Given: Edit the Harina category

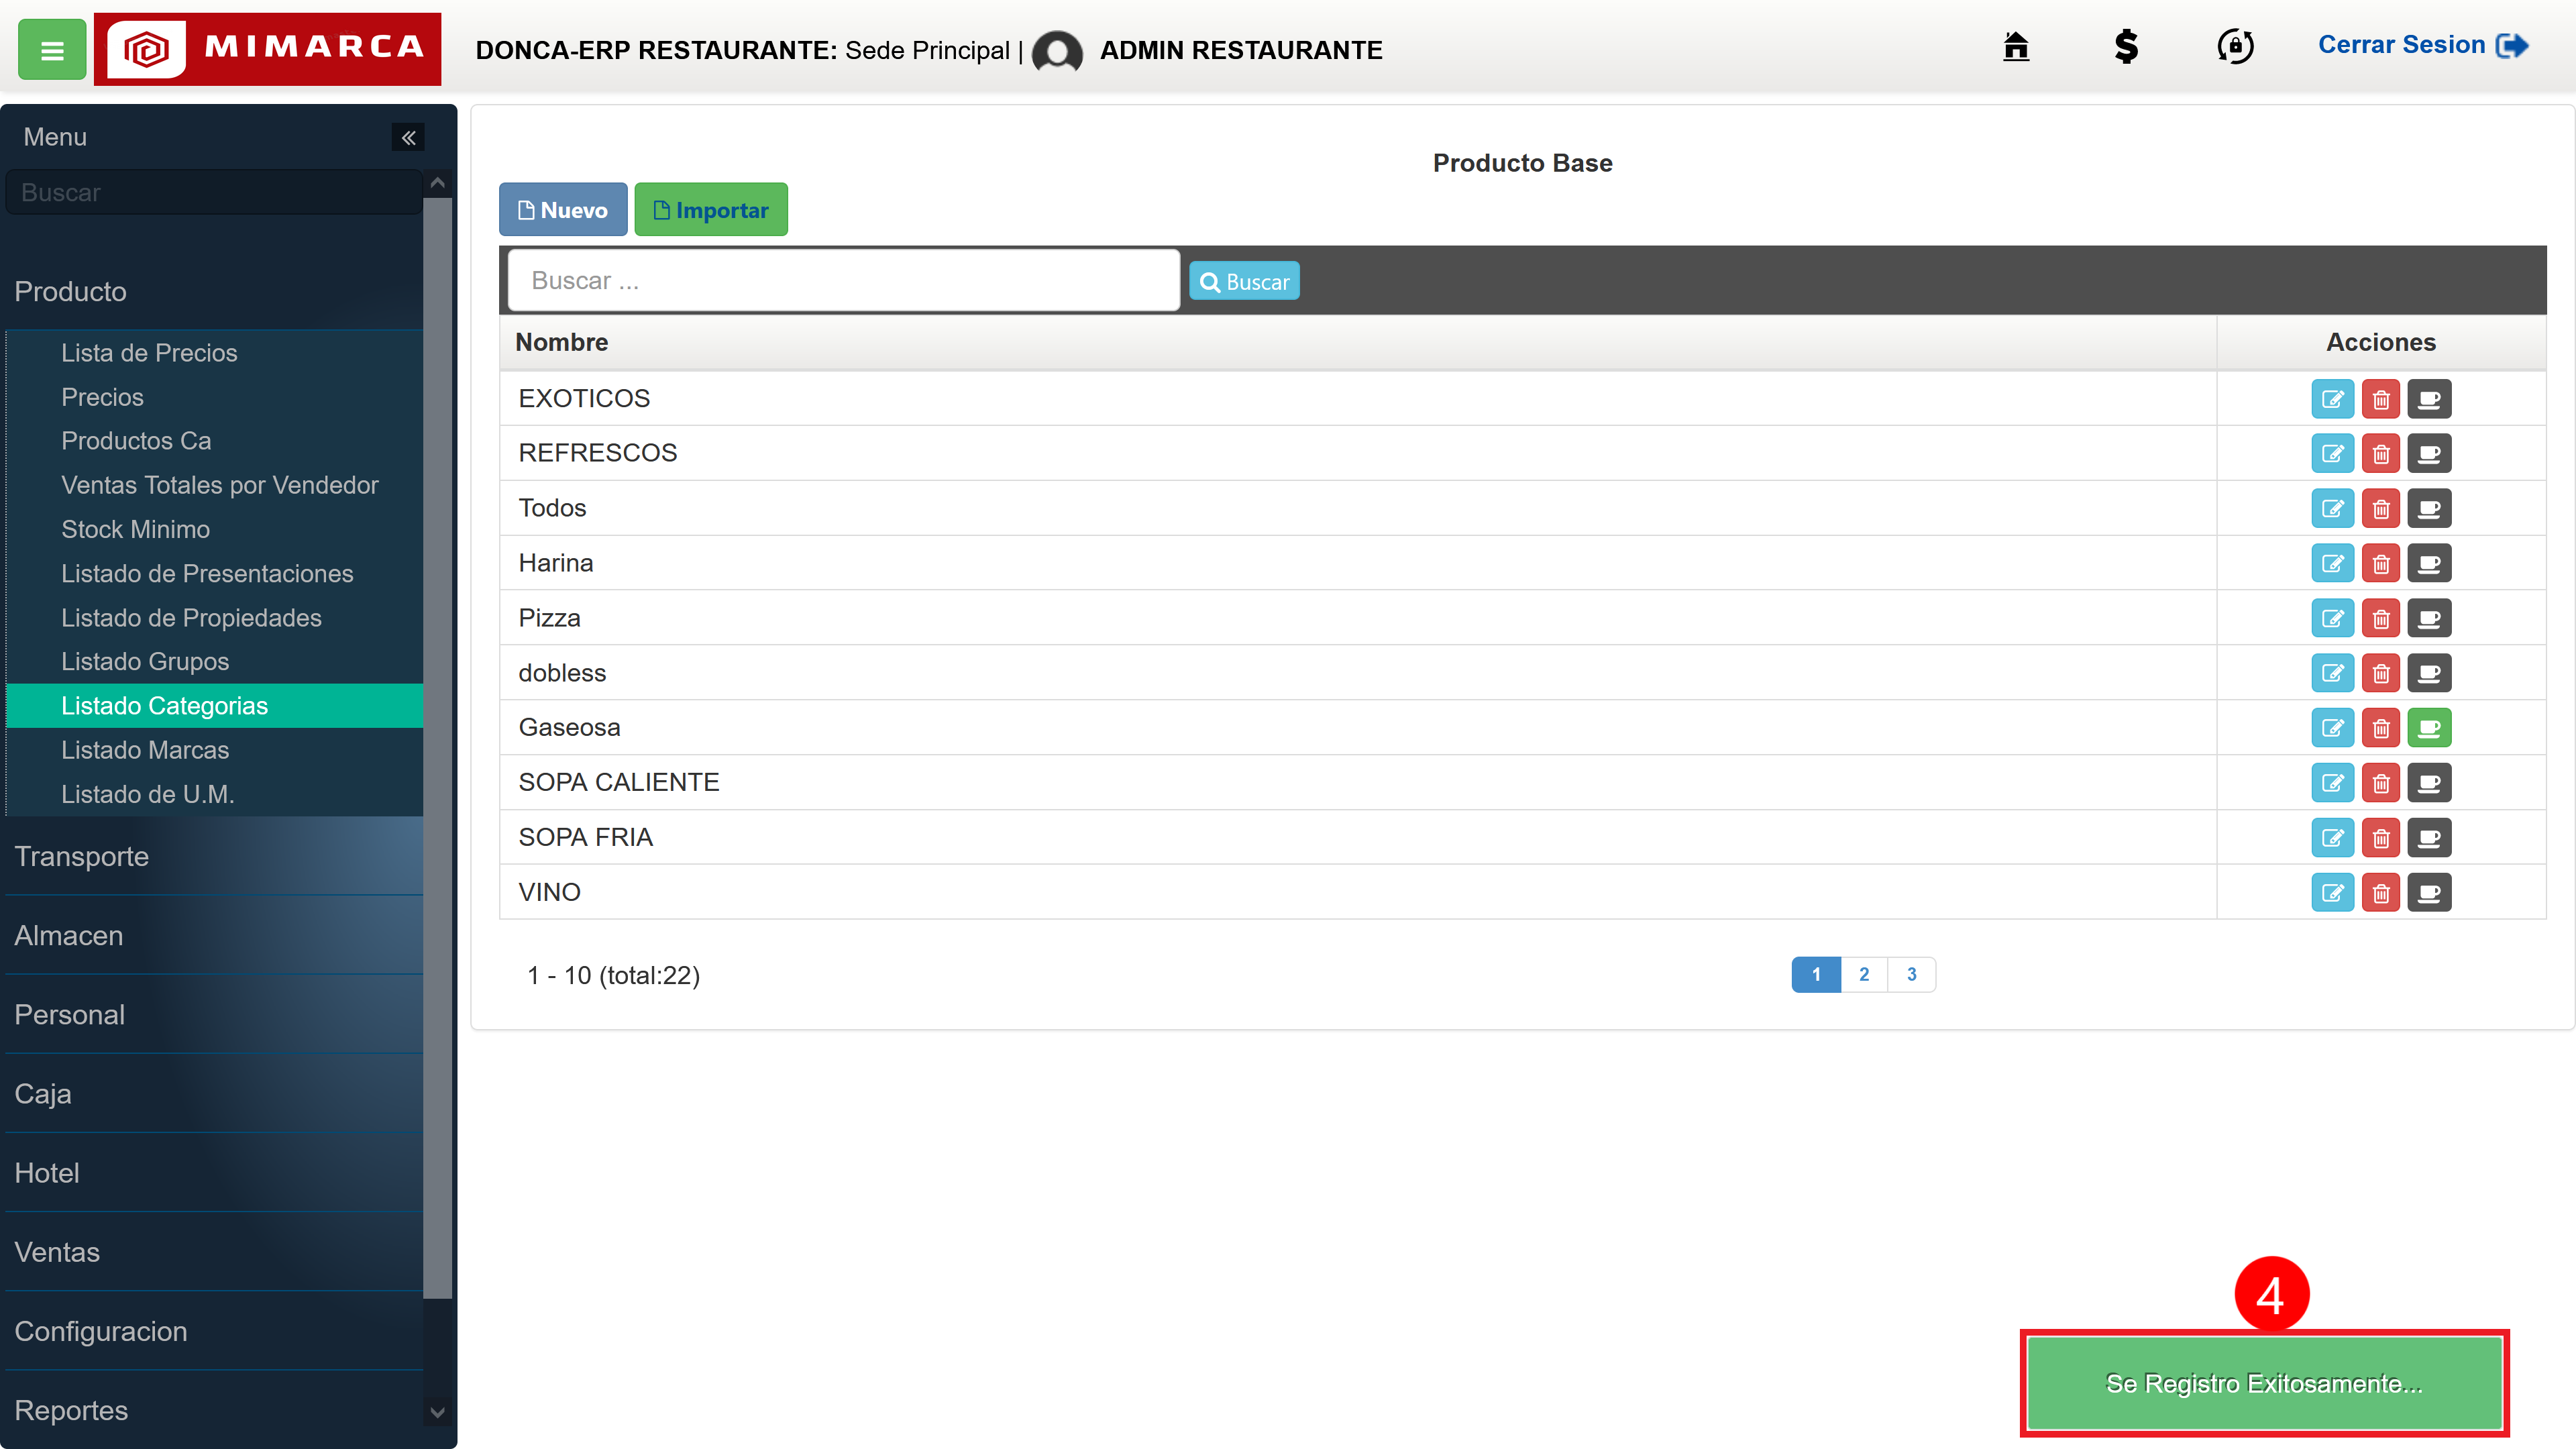Looking at the screenshot, I should [x=2332, y=564].
